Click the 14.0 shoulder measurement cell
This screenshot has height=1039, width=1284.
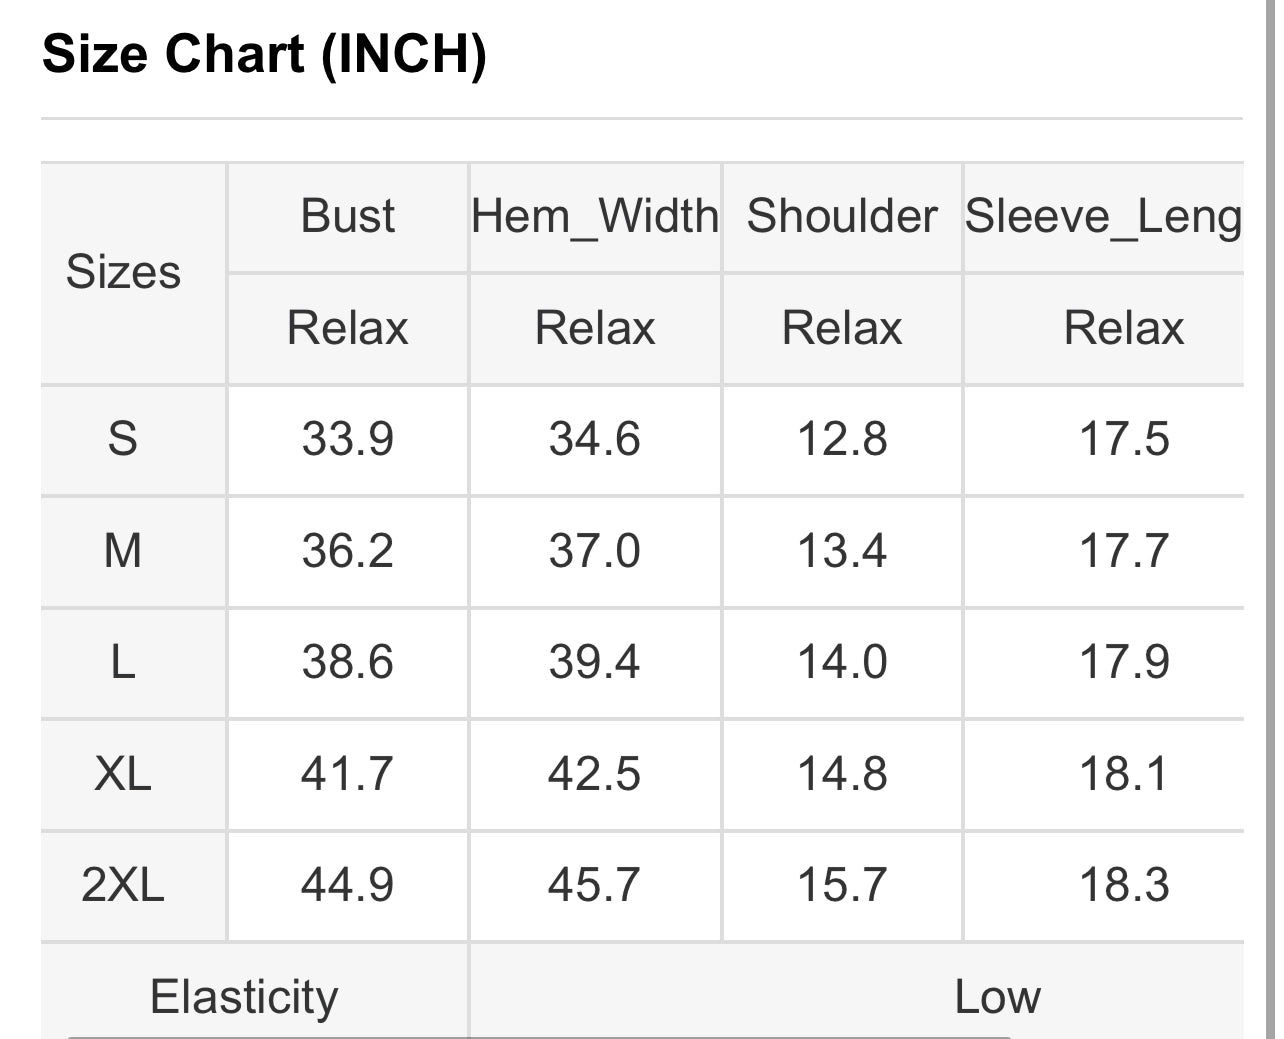(842, 662)
